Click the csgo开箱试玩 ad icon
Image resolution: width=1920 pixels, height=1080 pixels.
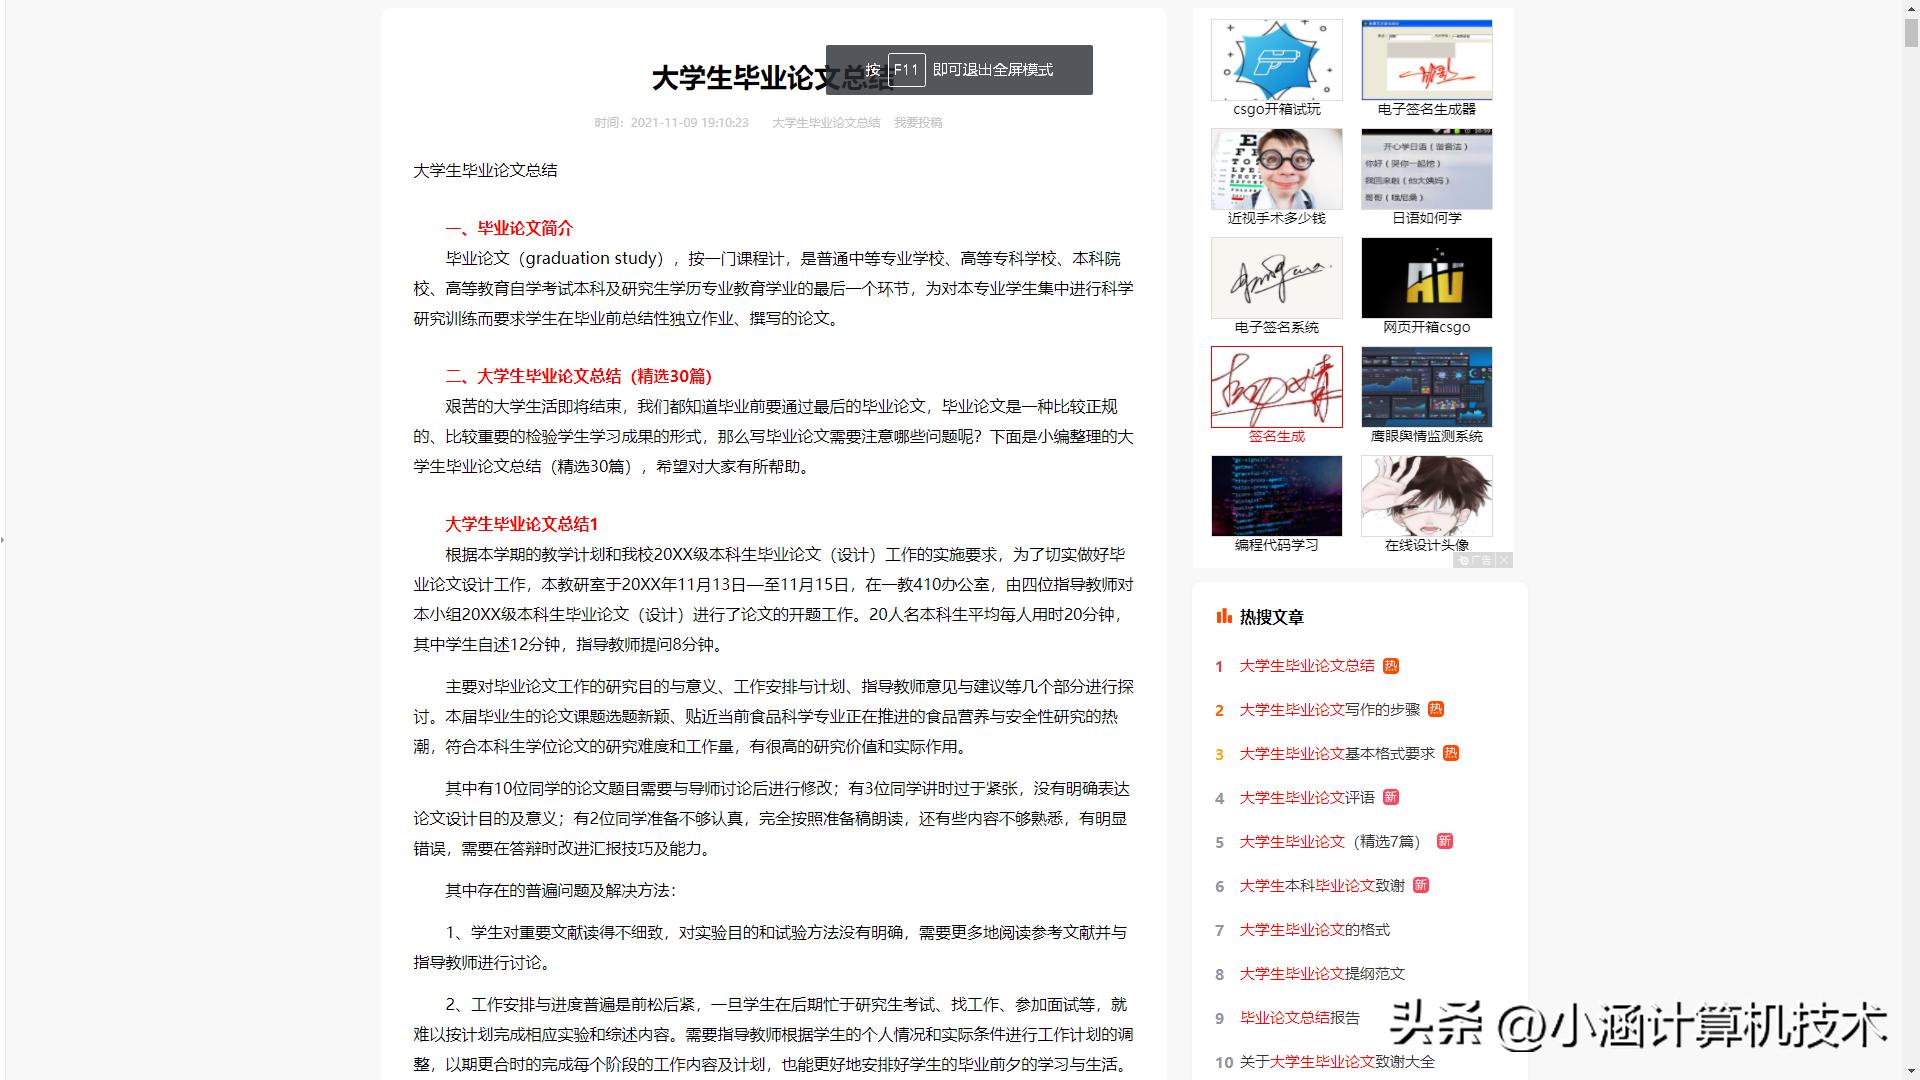tap(1276, 60)
